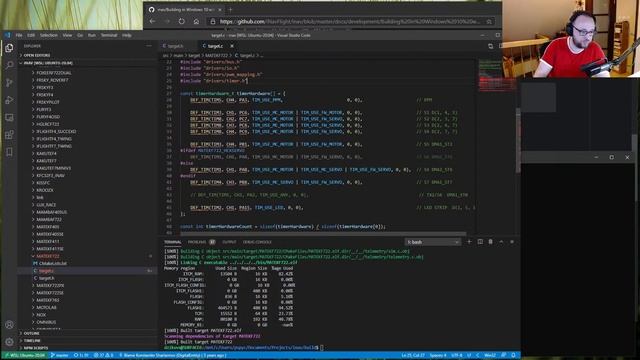Click the browser address bar URL
The image size is (640, 360).
350,21
